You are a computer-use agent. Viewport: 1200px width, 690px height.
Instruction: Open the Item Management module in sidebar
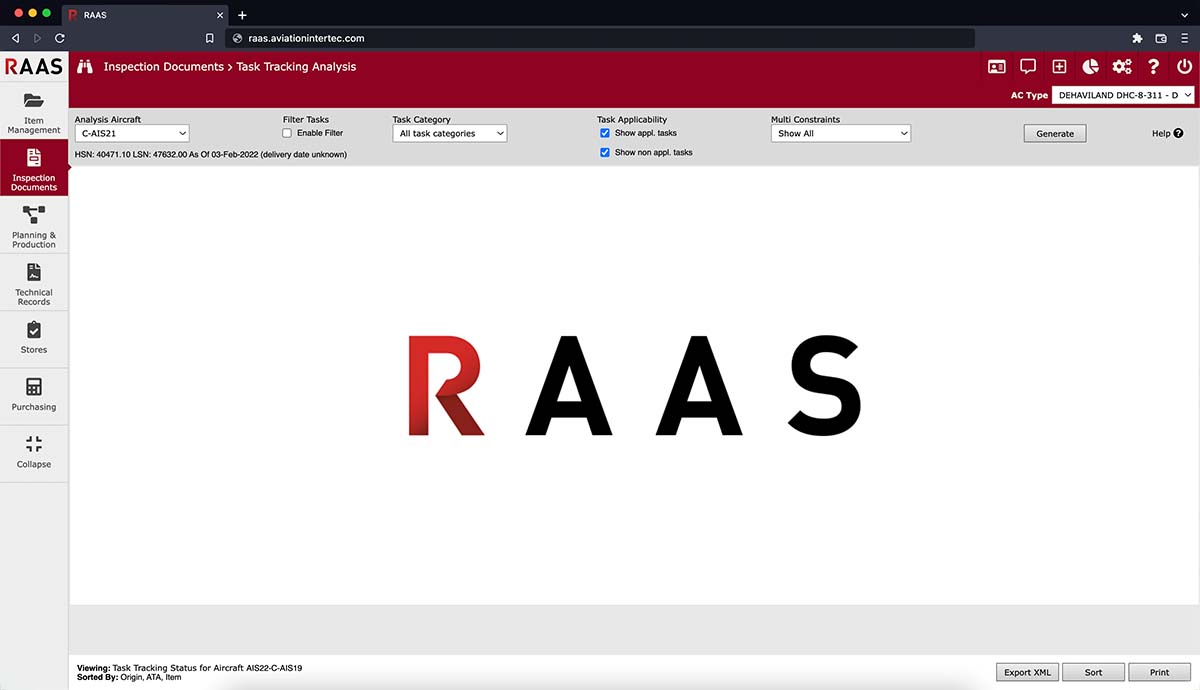[x=34, y=111]
